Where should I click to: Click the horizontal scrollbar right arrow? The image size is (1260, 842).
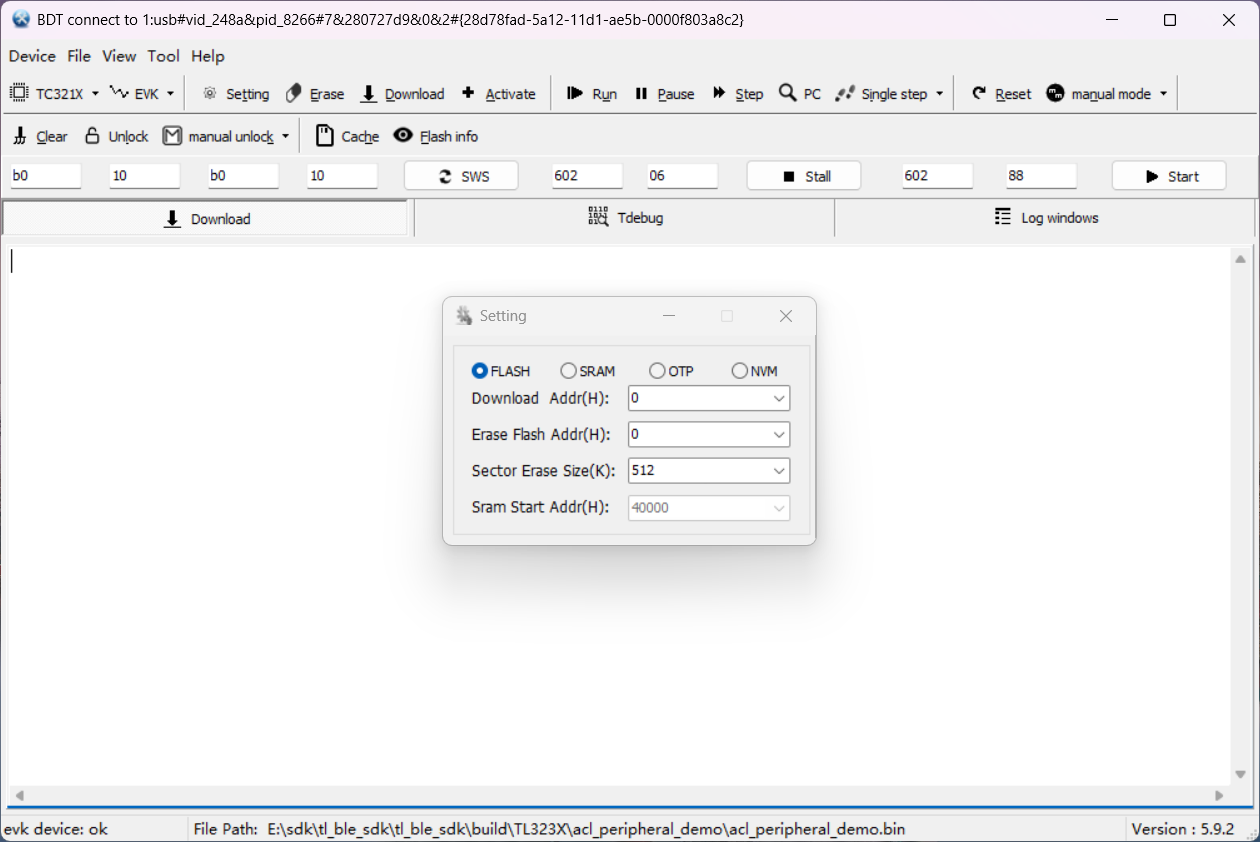pos(1219,796)
